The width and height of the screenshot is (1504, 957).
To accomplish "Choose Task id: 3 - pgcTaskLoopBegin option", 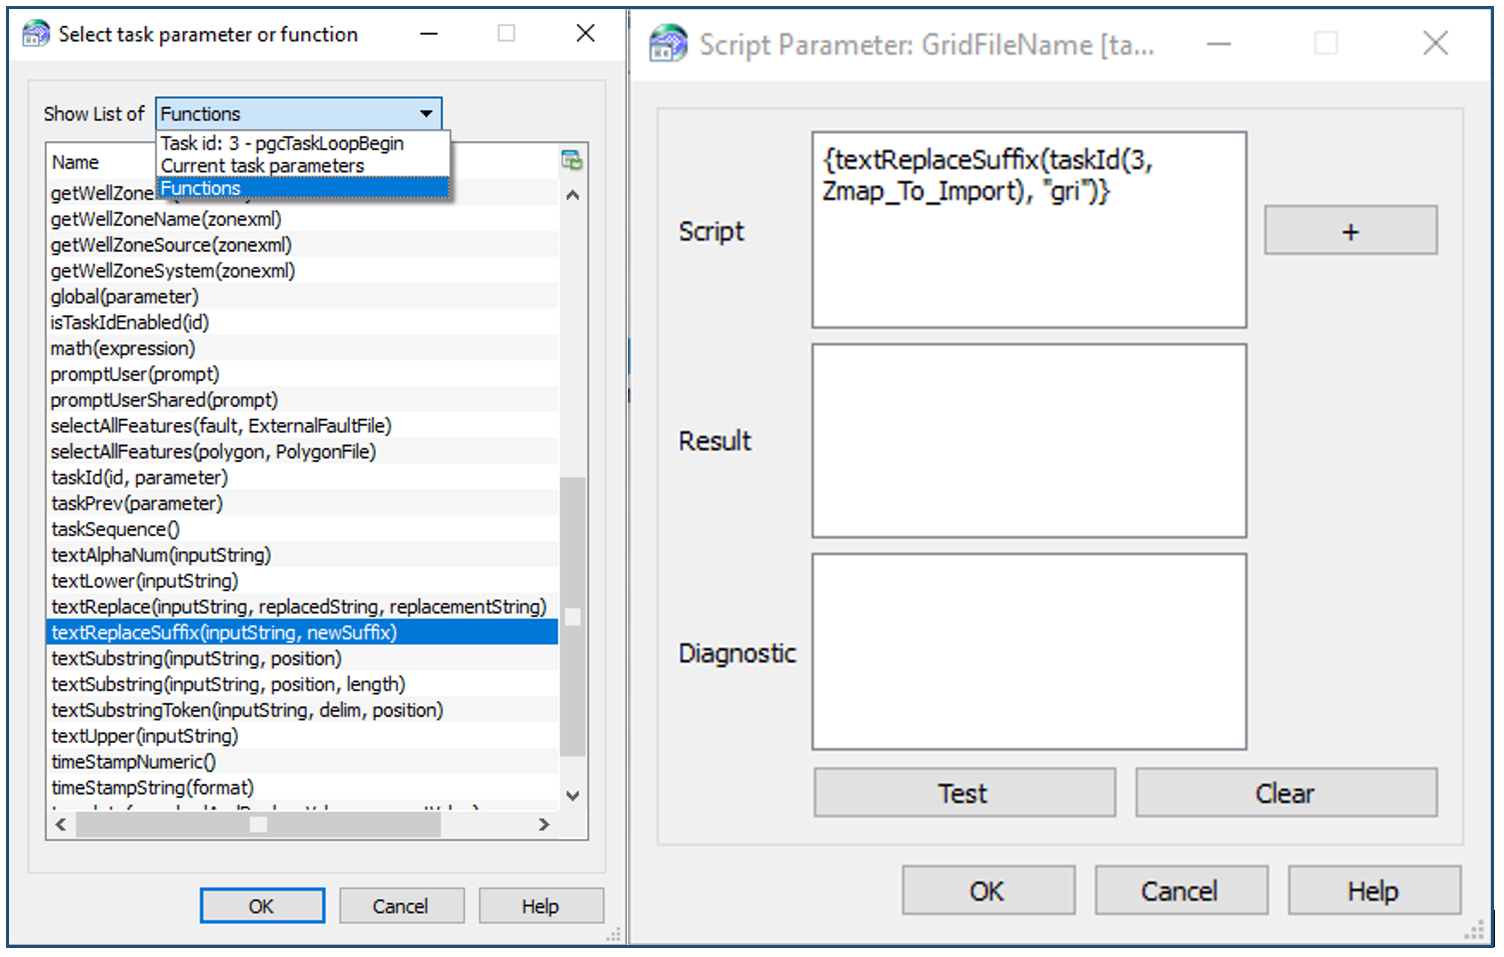I will click(x=282, y=144).
